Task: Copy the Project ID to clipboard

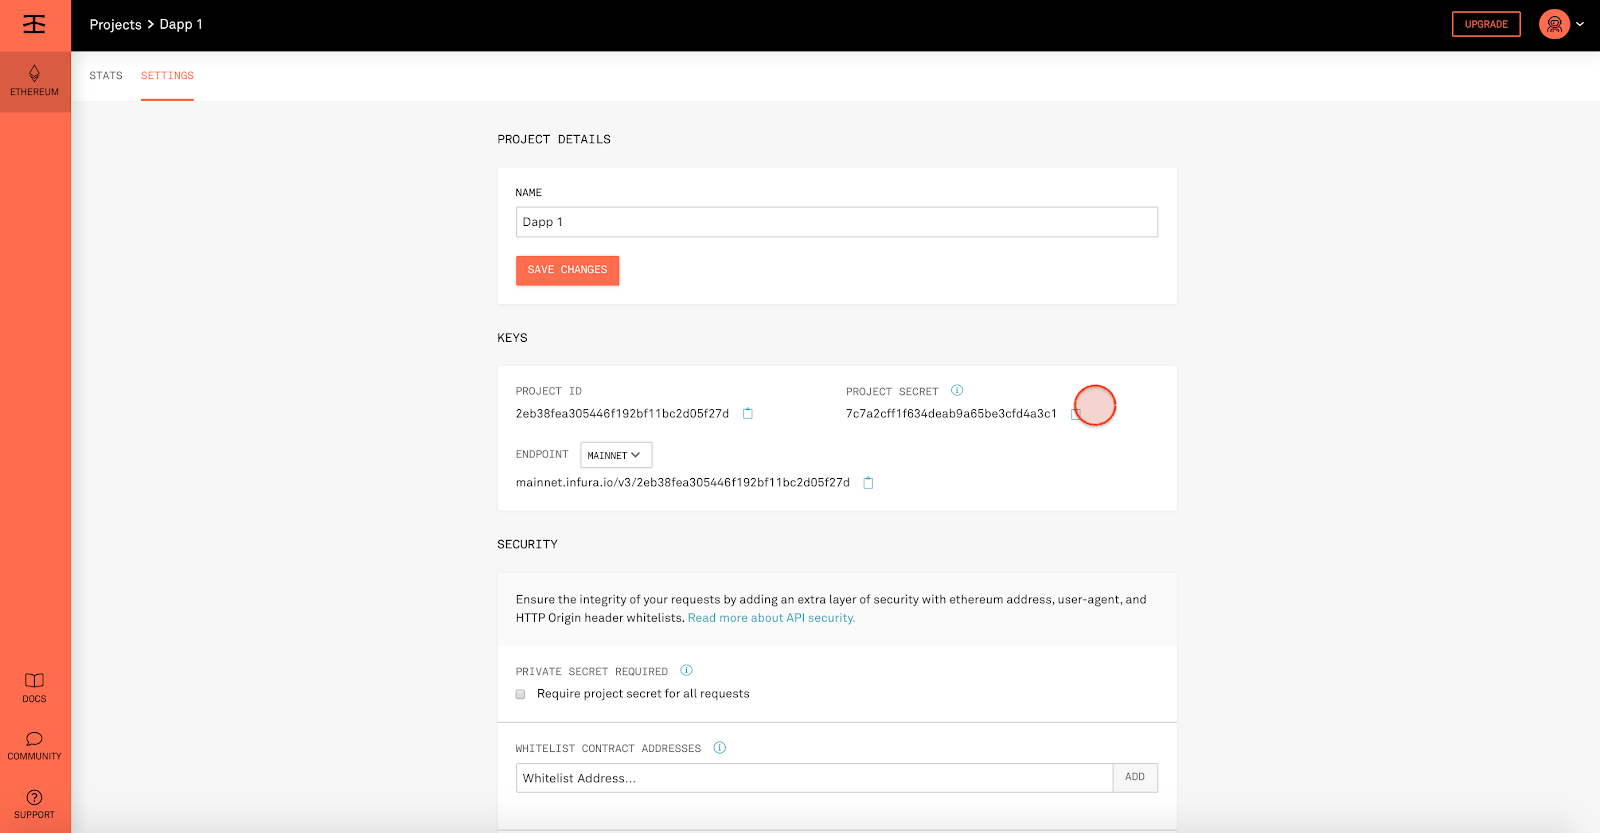Action: (x=747, y=413)
